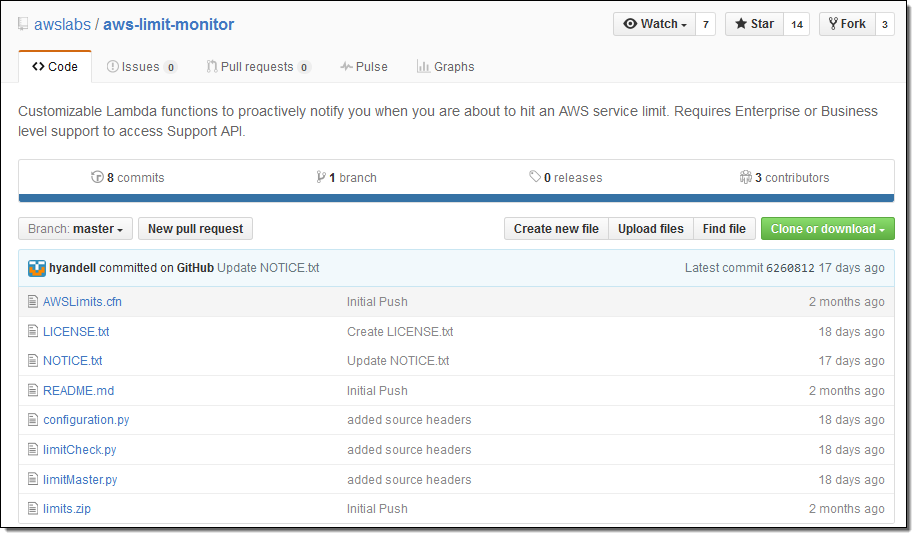
Task: View the 1 branch list
Action: [346, 177]
